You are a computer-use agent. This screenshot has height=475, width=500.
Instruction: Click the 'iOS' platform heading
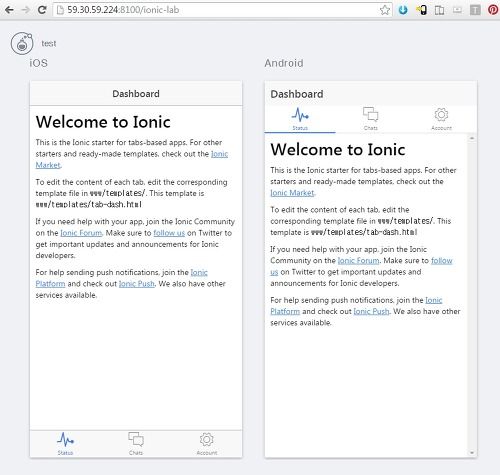click(x=38, y=63)
